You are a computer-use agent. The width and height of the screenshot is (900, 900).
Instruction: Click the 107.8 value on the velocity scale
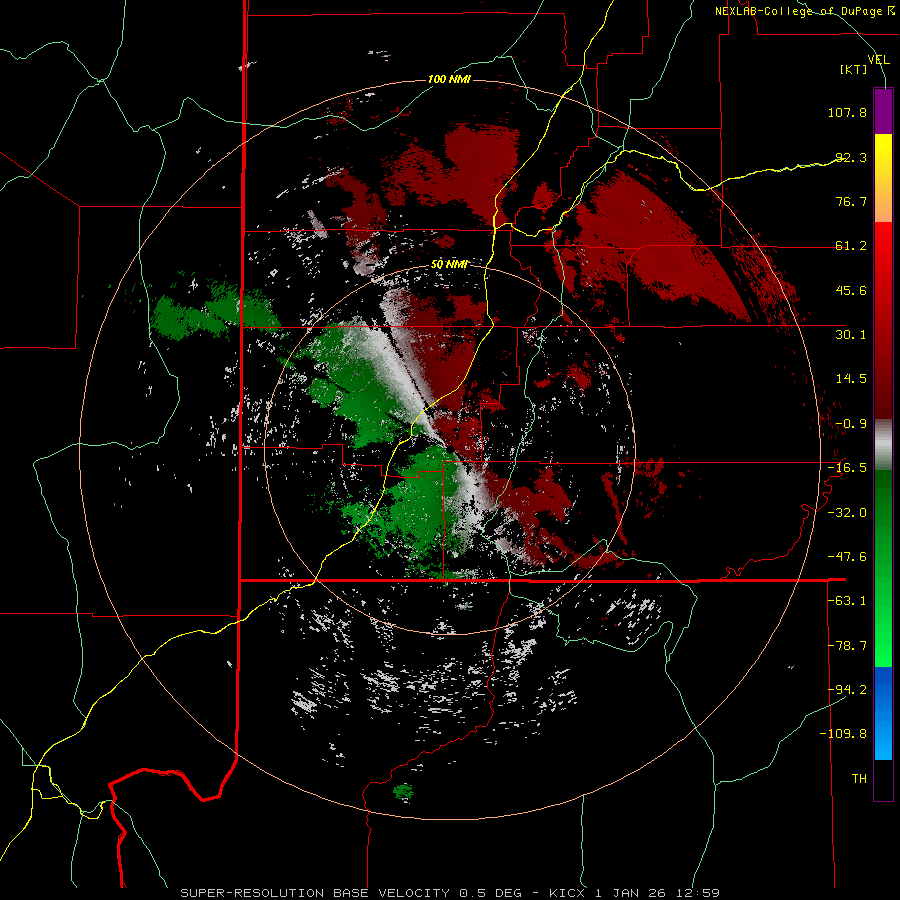point(847,112)
